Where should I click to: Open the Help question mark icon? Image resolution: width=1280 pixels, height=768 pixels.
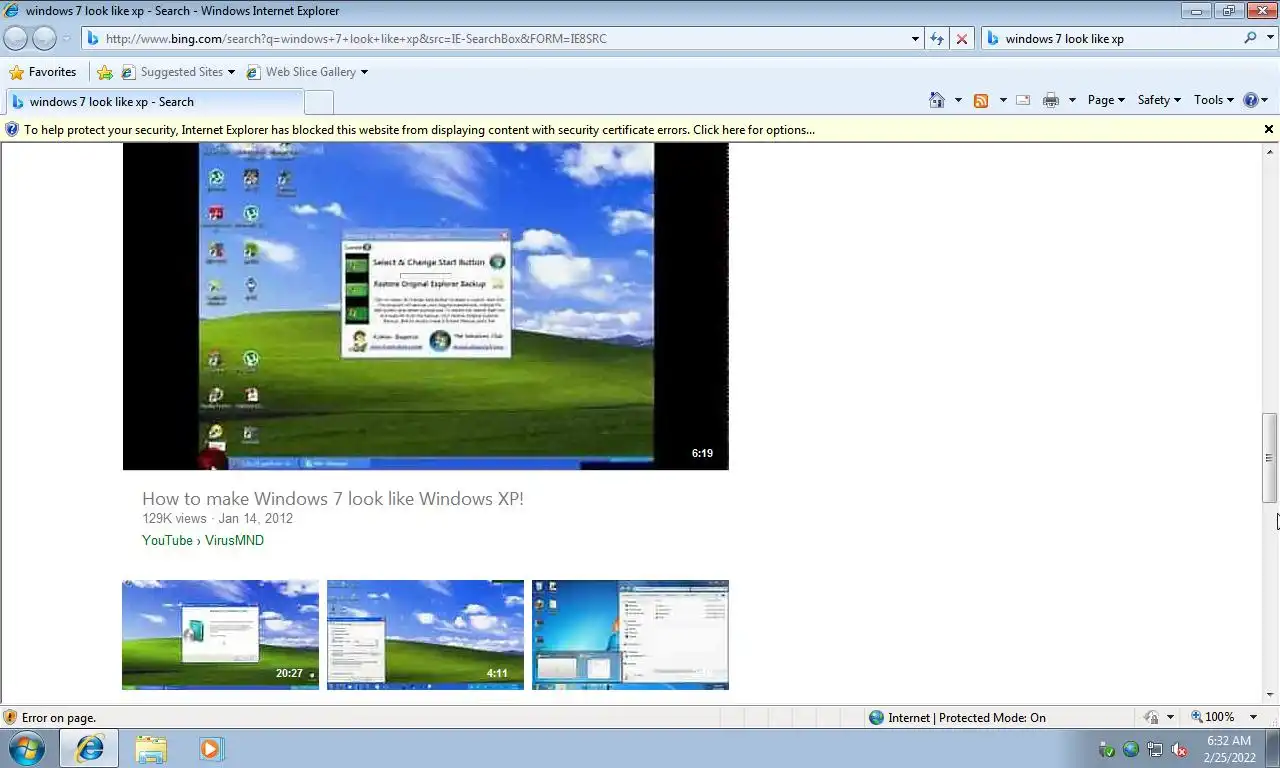click(1250, 100)
